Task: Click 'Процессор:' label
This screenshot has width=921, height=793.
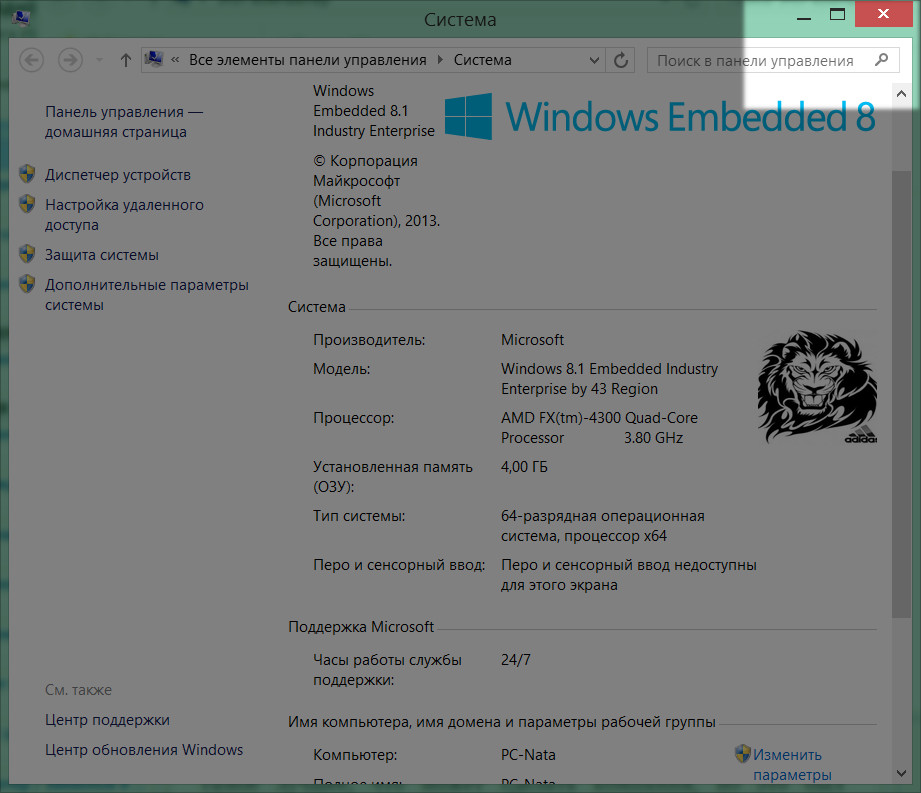Action: (354, 418)
